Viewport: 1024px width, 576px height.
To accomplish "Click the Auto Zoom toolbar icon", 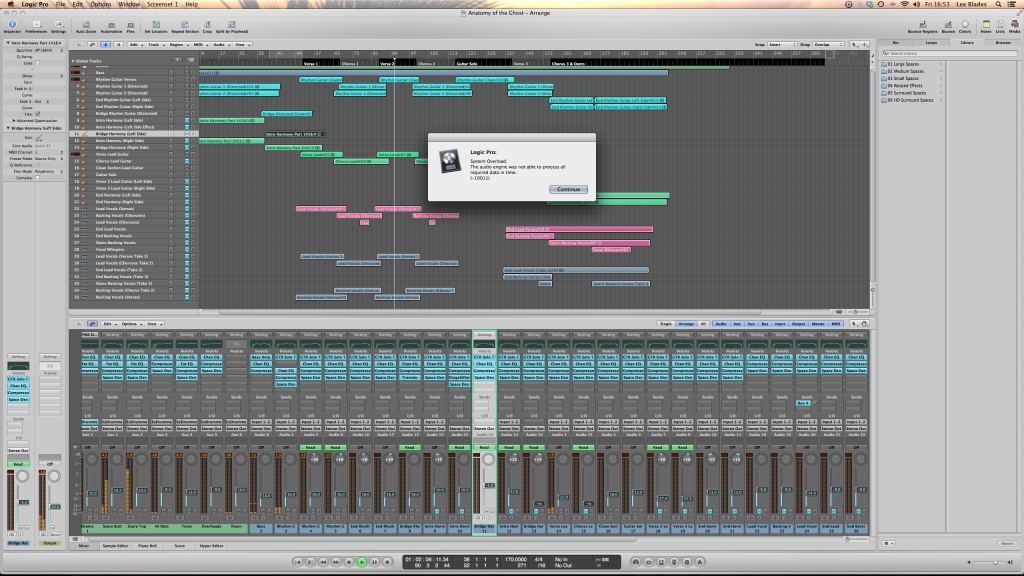I will coord(86,26).
